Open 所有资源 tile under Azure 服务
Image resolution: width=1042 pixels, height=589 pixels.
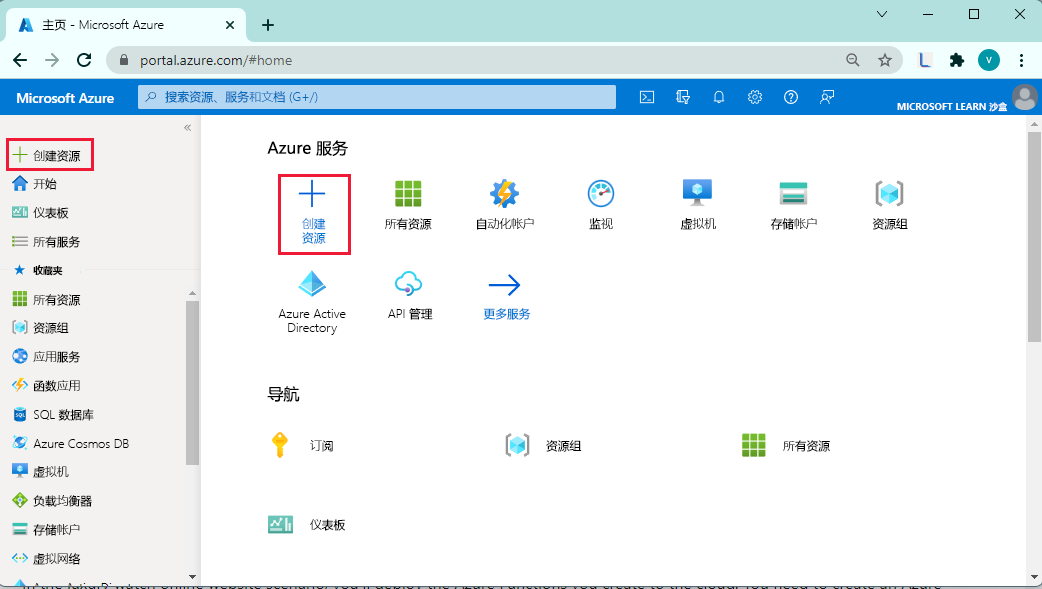point(408,205)
